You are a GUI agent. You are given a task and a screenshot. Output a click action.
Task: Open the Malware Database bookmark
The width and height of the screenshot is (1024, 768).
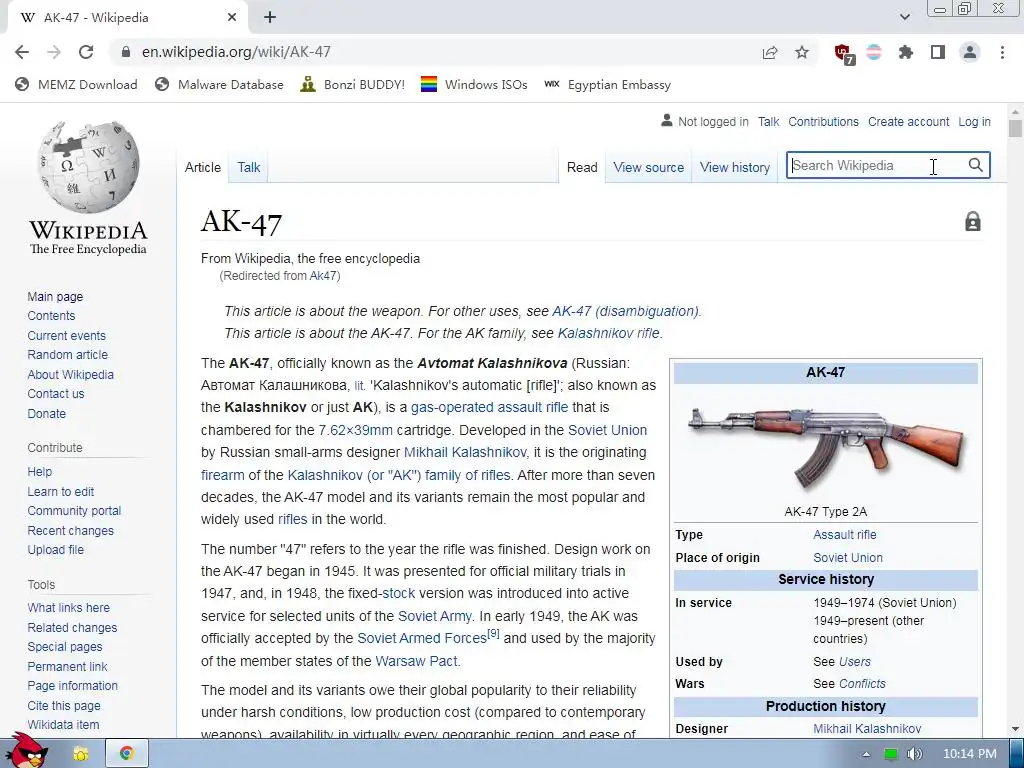(219, 85)
